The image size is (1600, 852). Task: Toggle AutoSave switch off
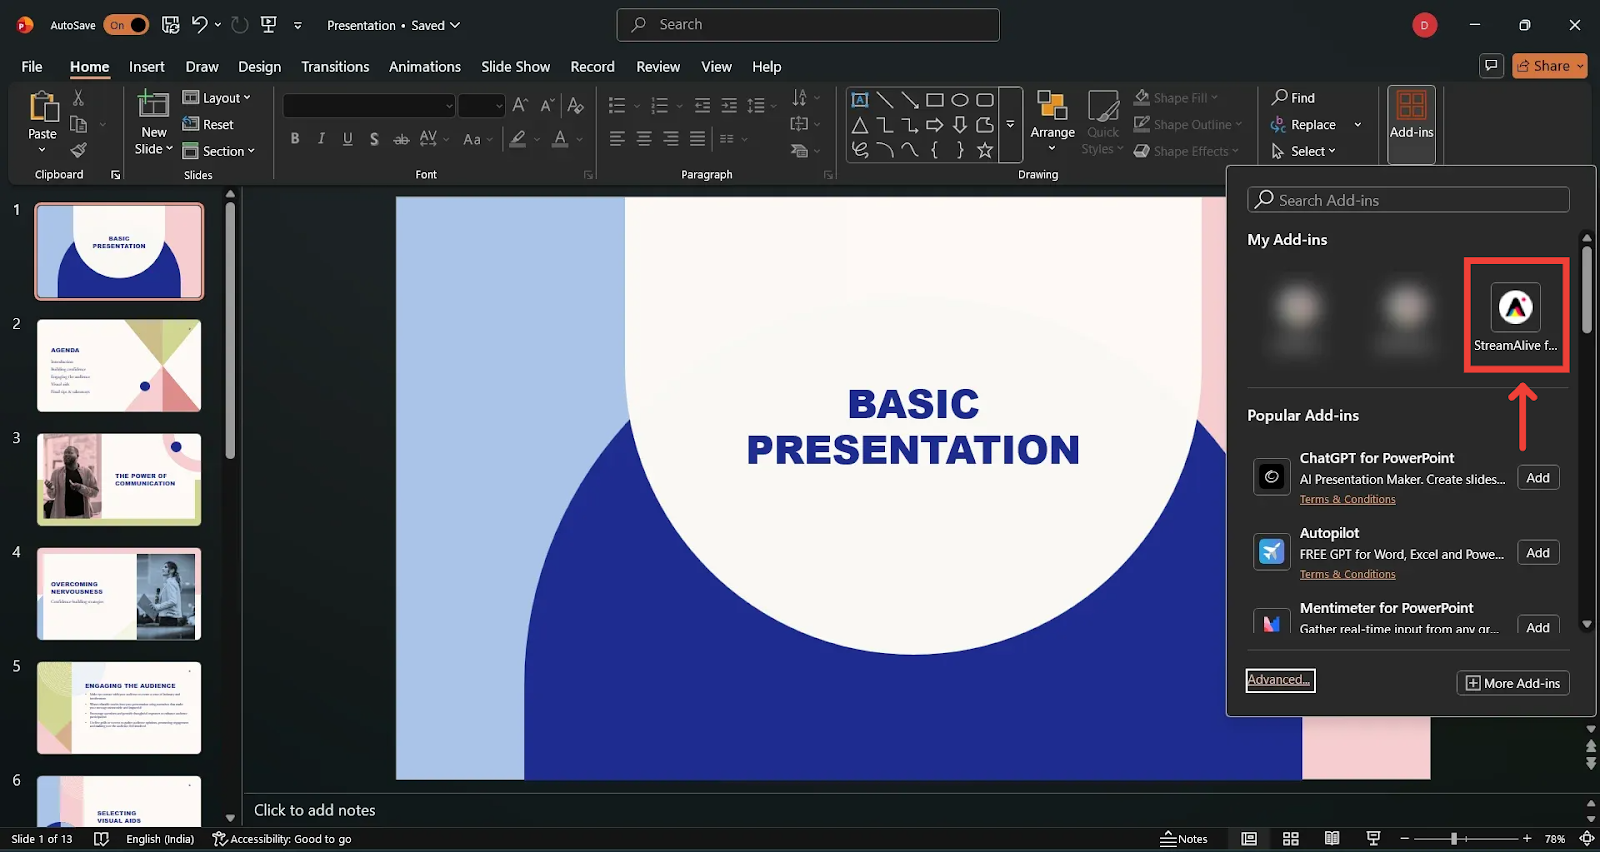coord(126,25)
